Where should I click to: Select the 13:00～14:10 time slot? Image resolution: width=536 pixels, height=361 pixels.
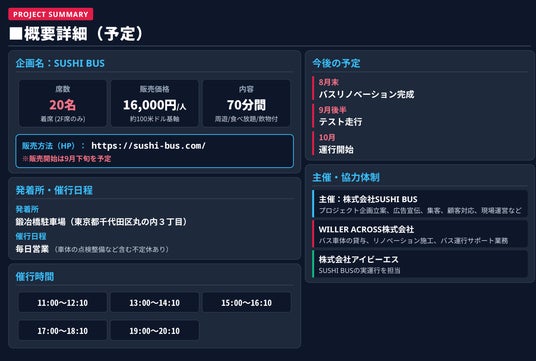pyautogui.click(x=155, y=303)
